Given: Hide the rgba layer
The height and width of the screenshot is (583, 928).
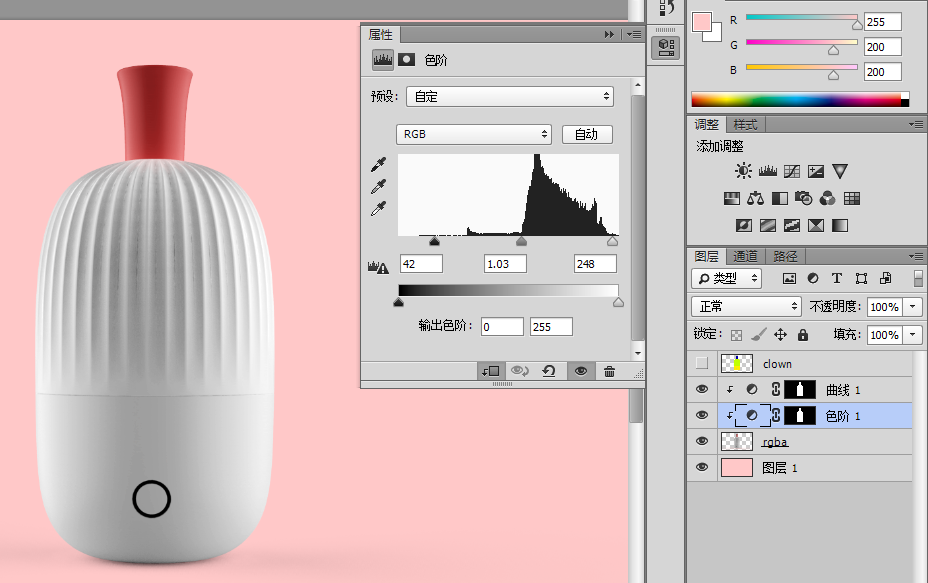Looking at the screenshot, I should [x=702, y=442].
